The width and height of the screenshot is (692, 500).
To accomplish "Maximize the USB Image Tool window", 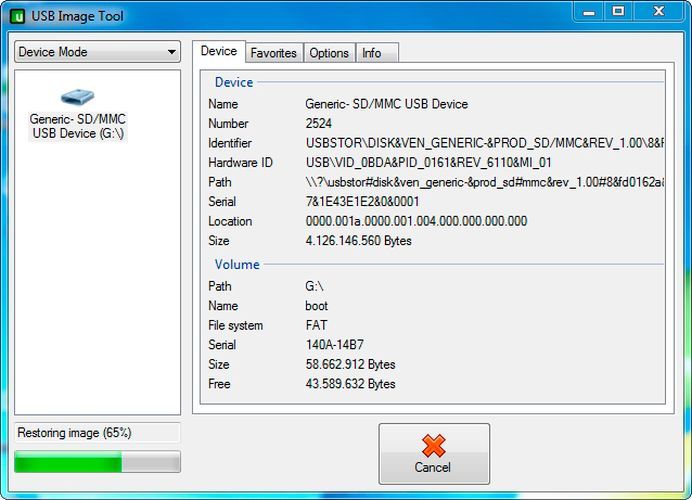I will 619,11.
